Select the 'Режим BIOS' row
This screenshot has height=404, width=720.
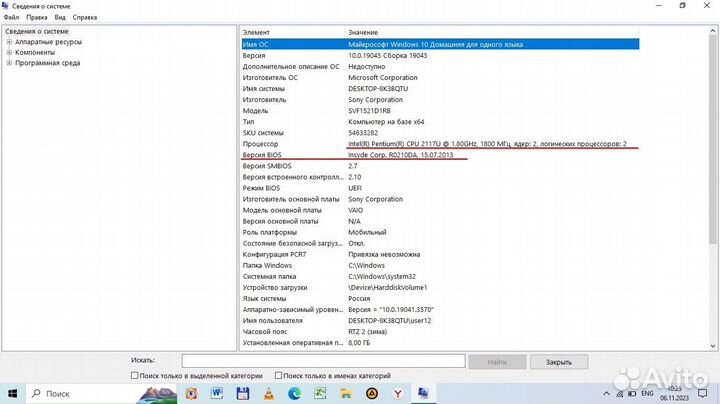[440, 188]
